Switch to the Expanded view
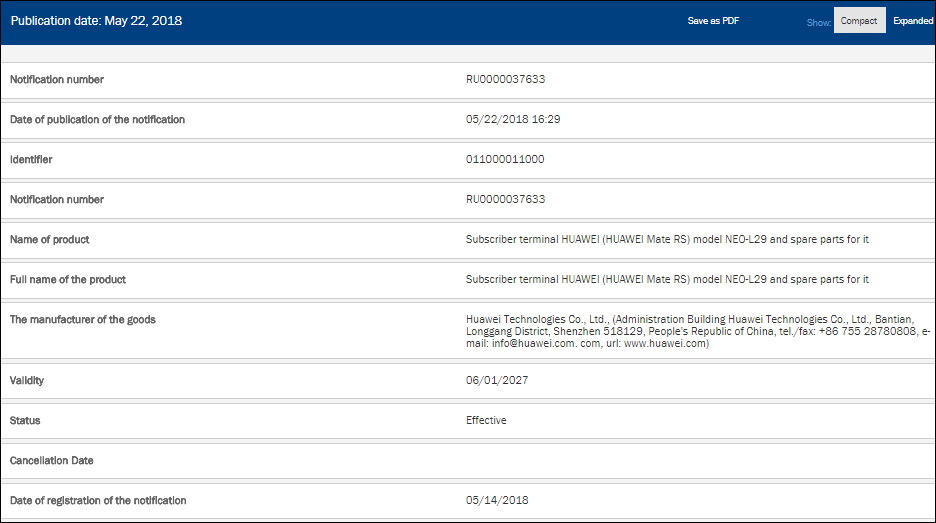The width and height of the screenshot is (936, 523). tap(912, 21)
